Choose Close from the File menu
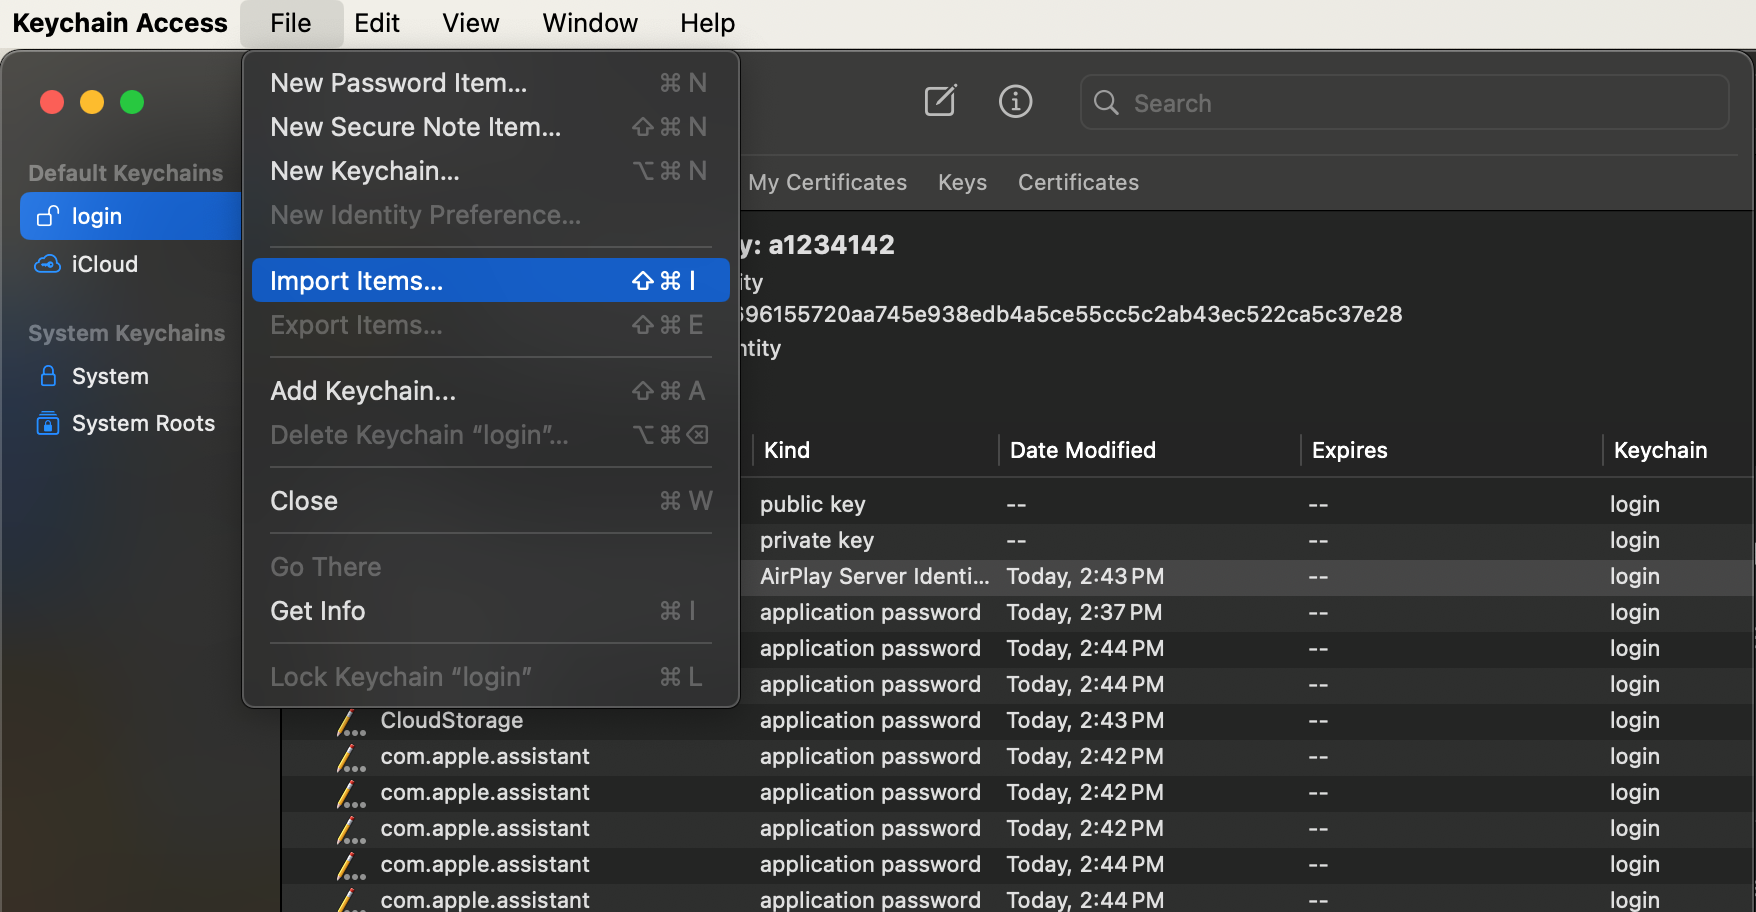Image resolution: width=1756 pixels, height=912 pixels. (490, 501)
